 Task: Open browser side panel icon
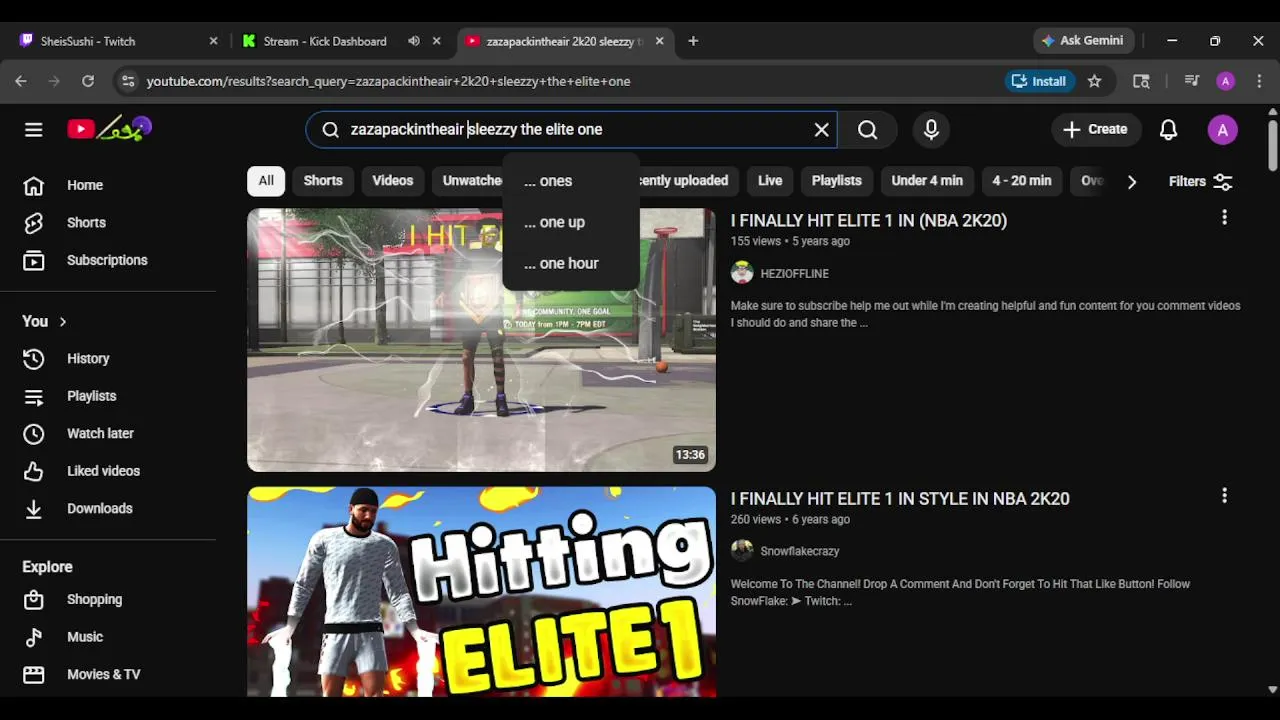point(1141,81)
